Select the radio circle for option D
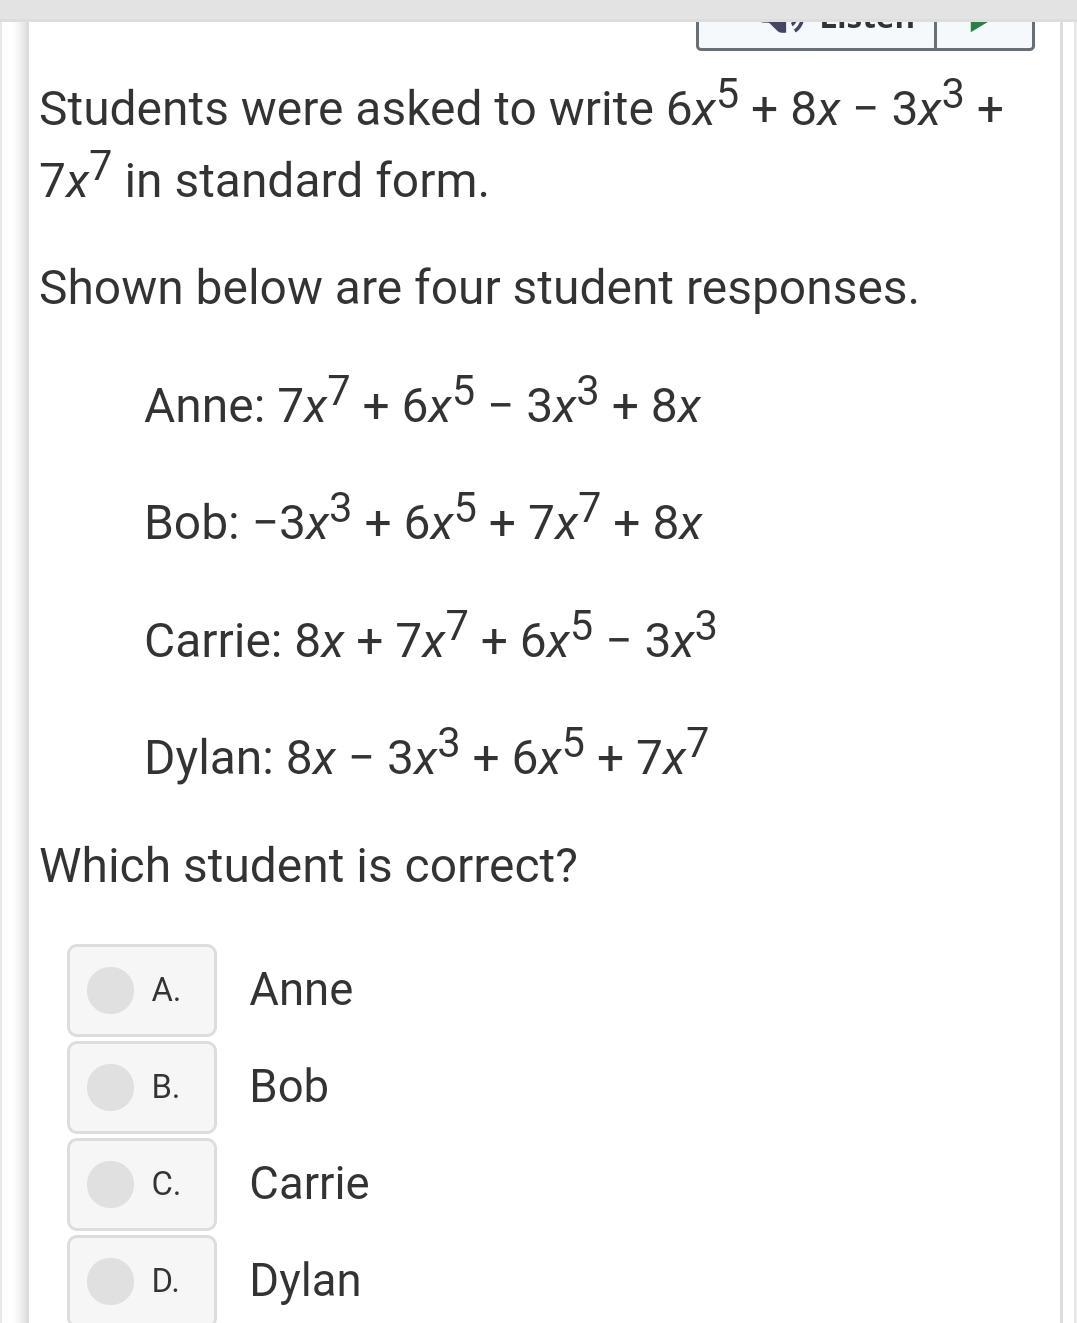 point(110,1281)
